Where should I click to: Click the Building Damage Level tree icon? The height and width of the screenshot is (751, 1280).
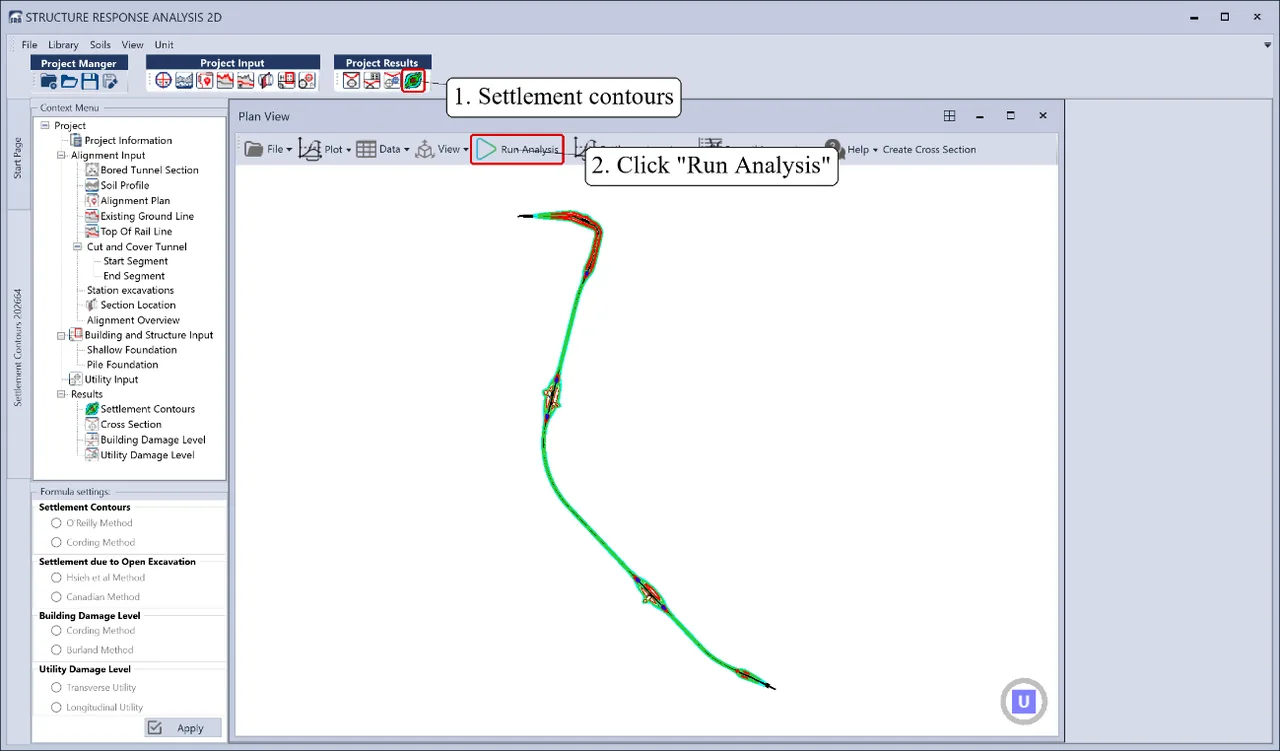pos(92,440)
